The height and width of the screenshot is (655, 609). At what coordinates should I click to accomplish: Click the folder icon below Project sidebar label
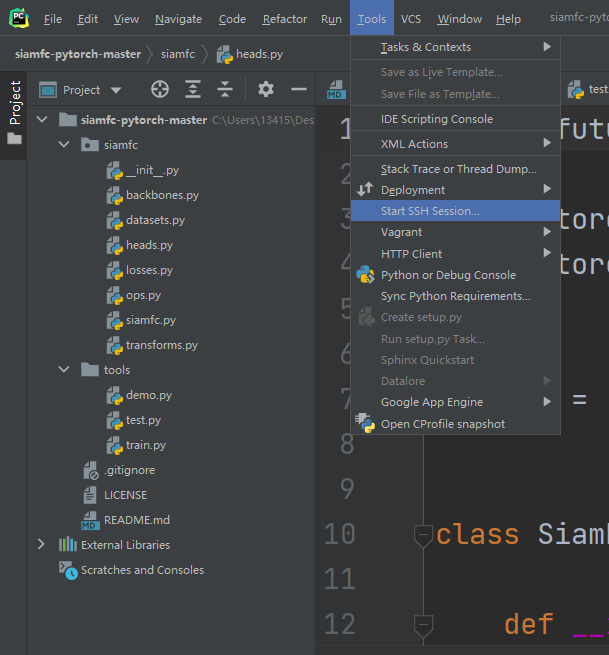click(x=14, y=138)
